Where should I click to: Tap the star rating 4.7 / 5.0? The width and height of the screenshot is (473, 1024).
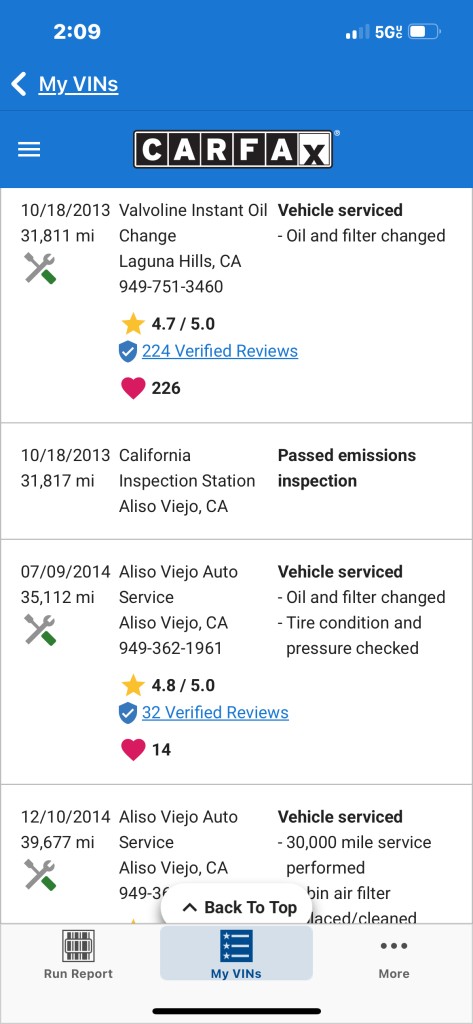coord(168,323)
